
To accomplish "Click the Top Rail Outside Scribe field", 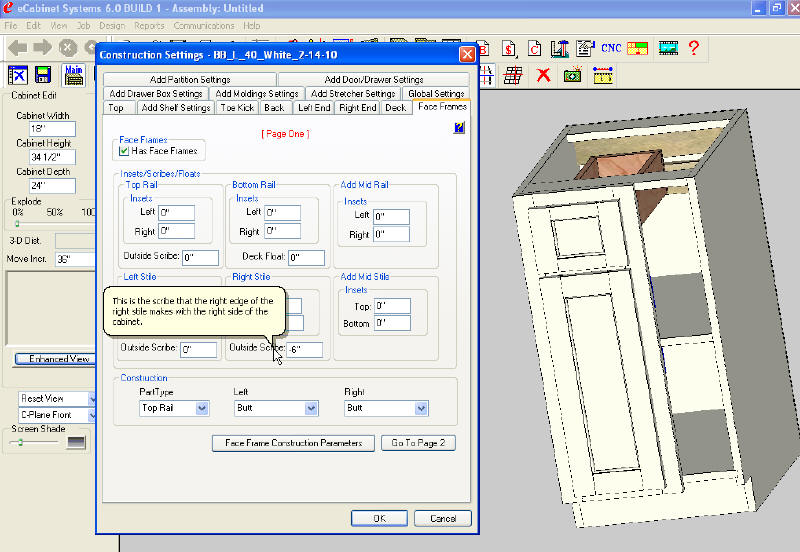I will [x=201, y=258].
